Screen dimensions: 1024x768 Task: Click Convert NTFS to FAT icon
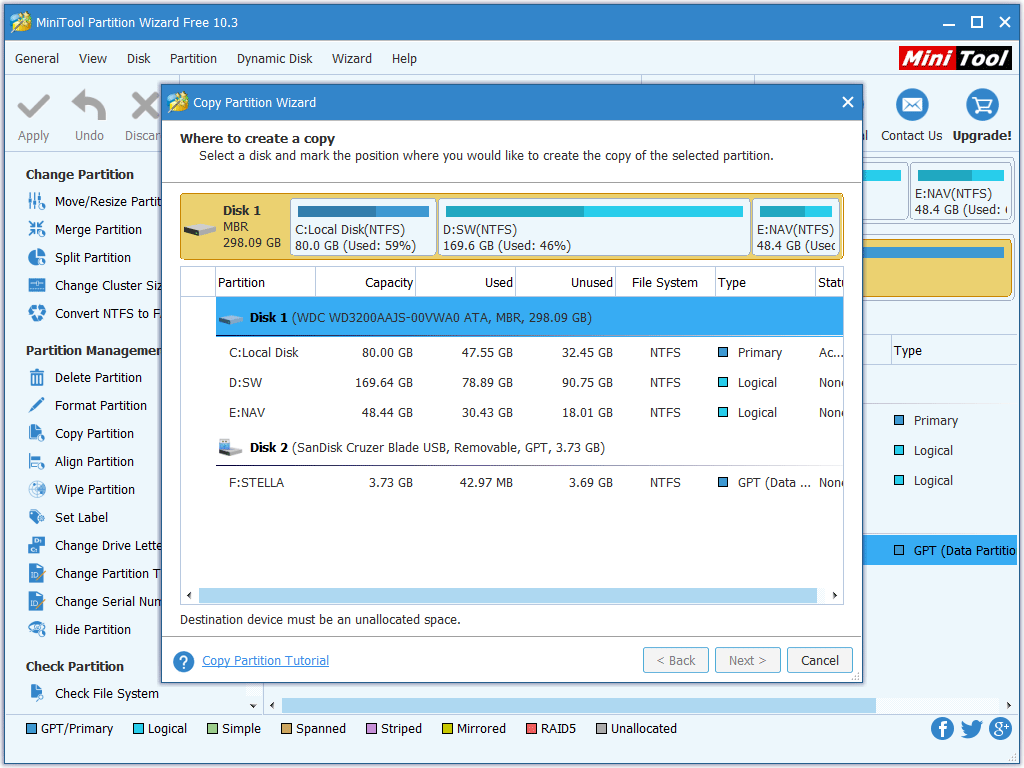[x=37, y=313]
